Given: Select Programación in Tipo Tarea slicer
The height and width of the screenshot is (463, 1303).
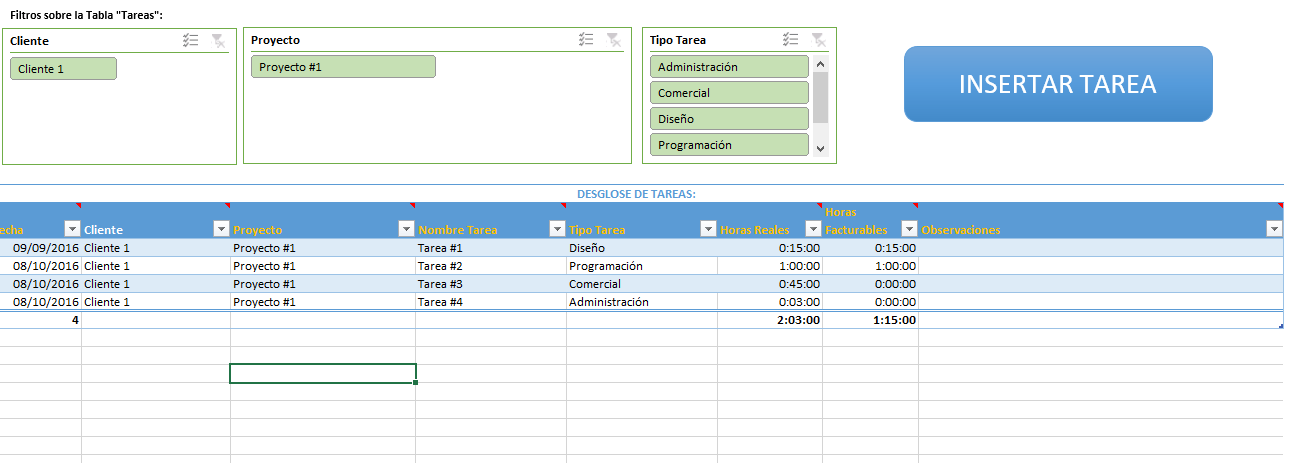Looking at the screenshot, I should 728,145.
